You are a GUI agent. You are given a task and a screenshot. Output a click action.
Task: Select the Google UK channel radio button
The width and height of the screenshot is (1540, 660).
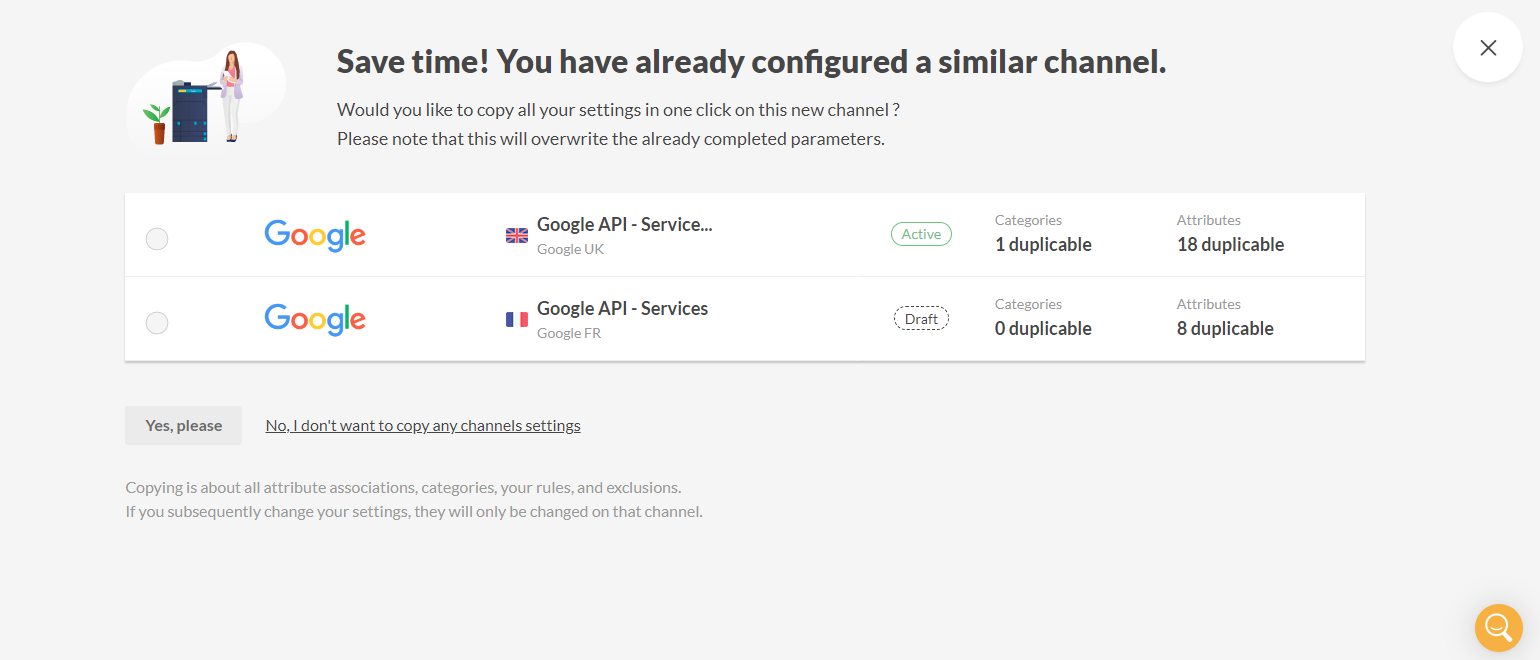(157, 239)
